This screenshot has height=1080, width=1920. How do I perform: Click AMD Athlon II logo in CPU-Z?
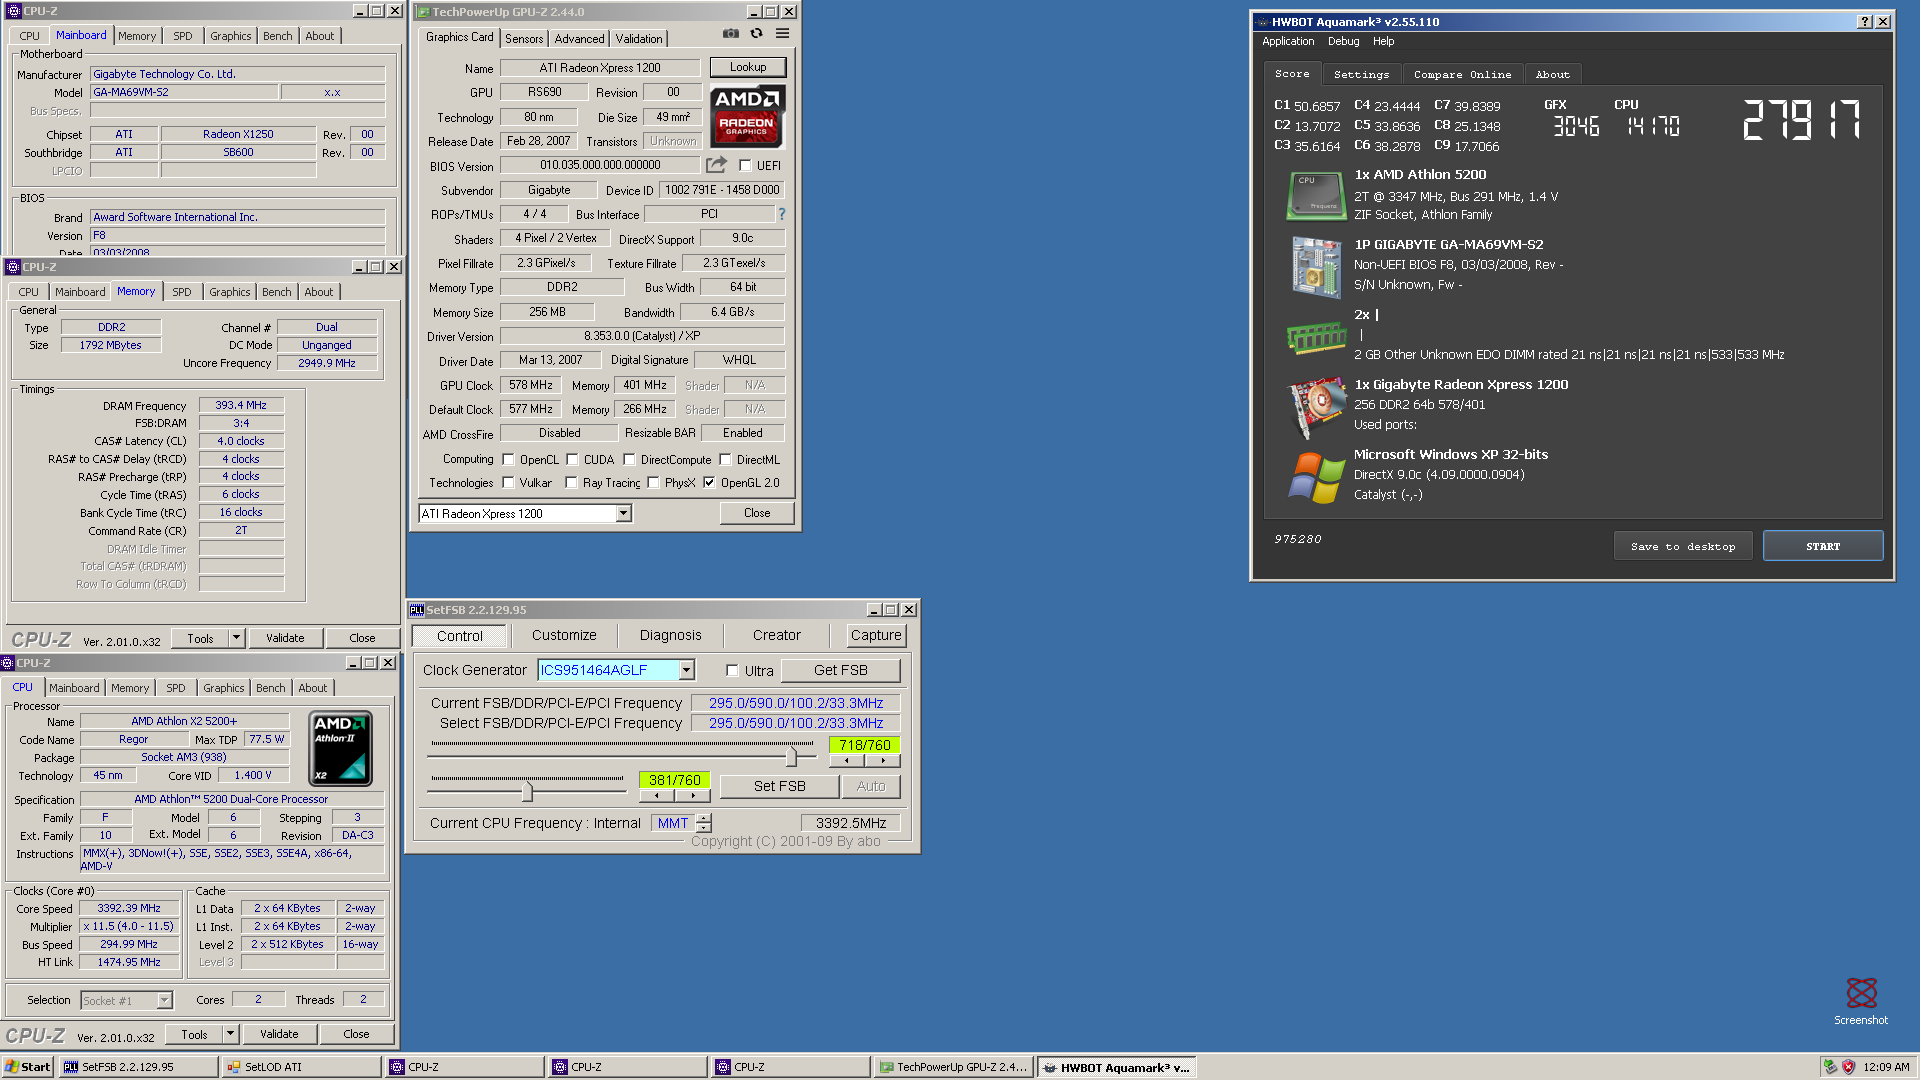(341, 748)
